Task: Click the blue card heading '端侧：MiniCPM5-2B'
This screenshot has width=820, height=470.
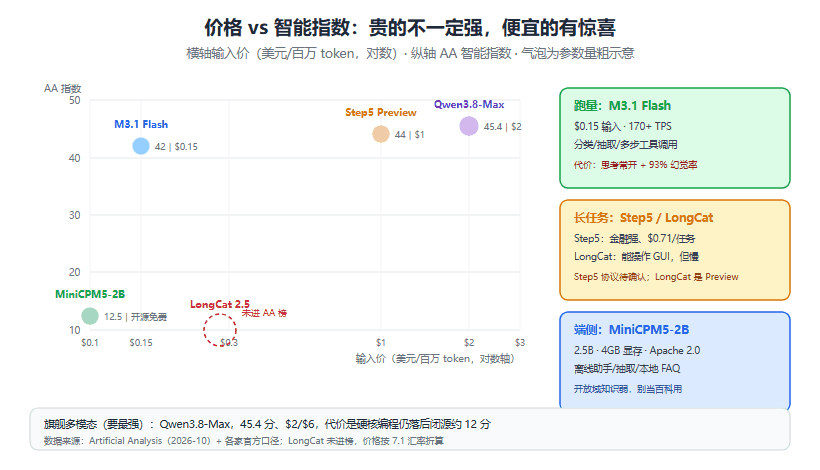Action: (631, 329)
